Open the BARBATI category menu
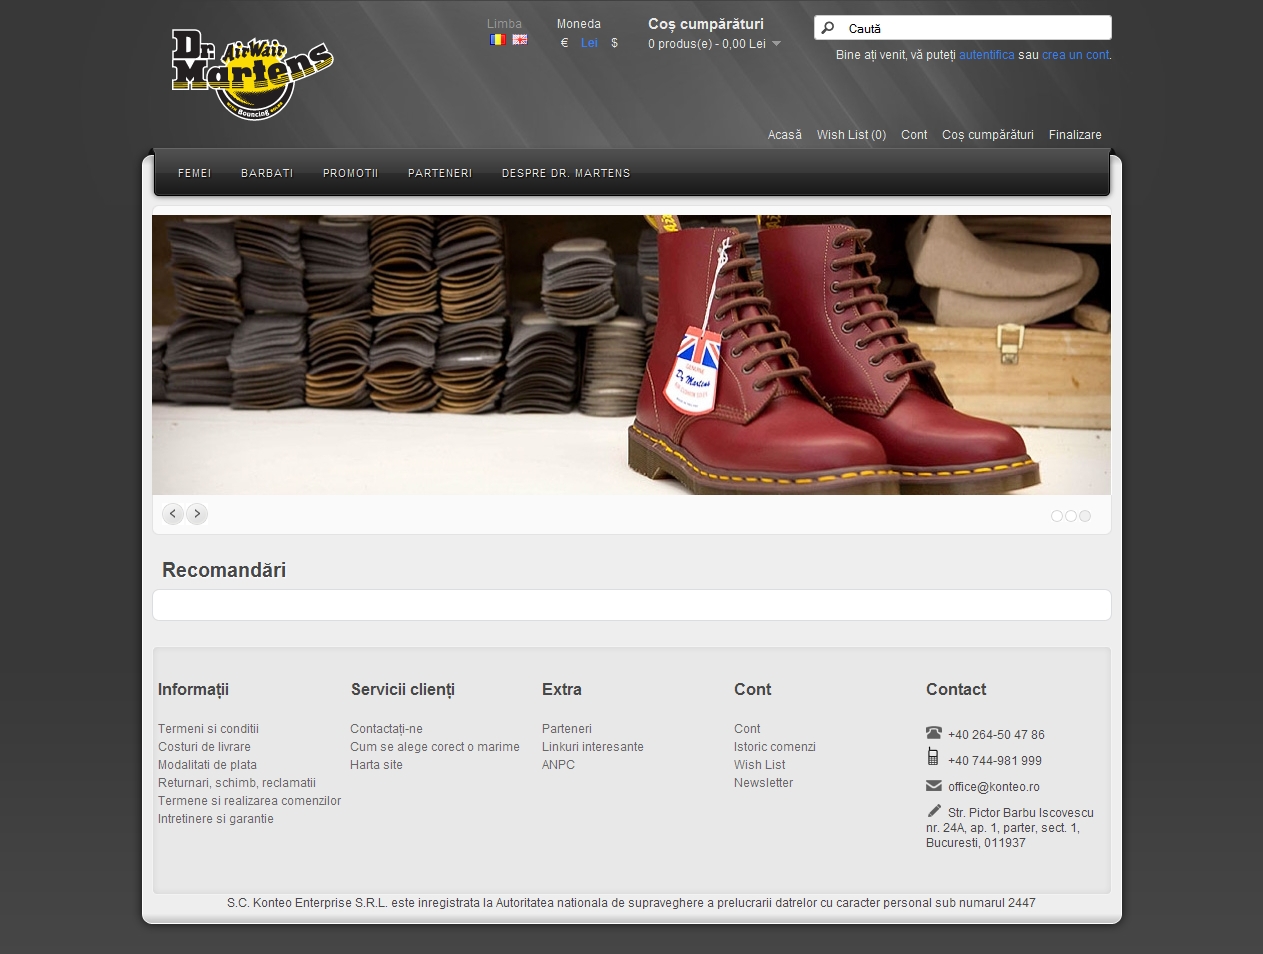 click(267, 173)
